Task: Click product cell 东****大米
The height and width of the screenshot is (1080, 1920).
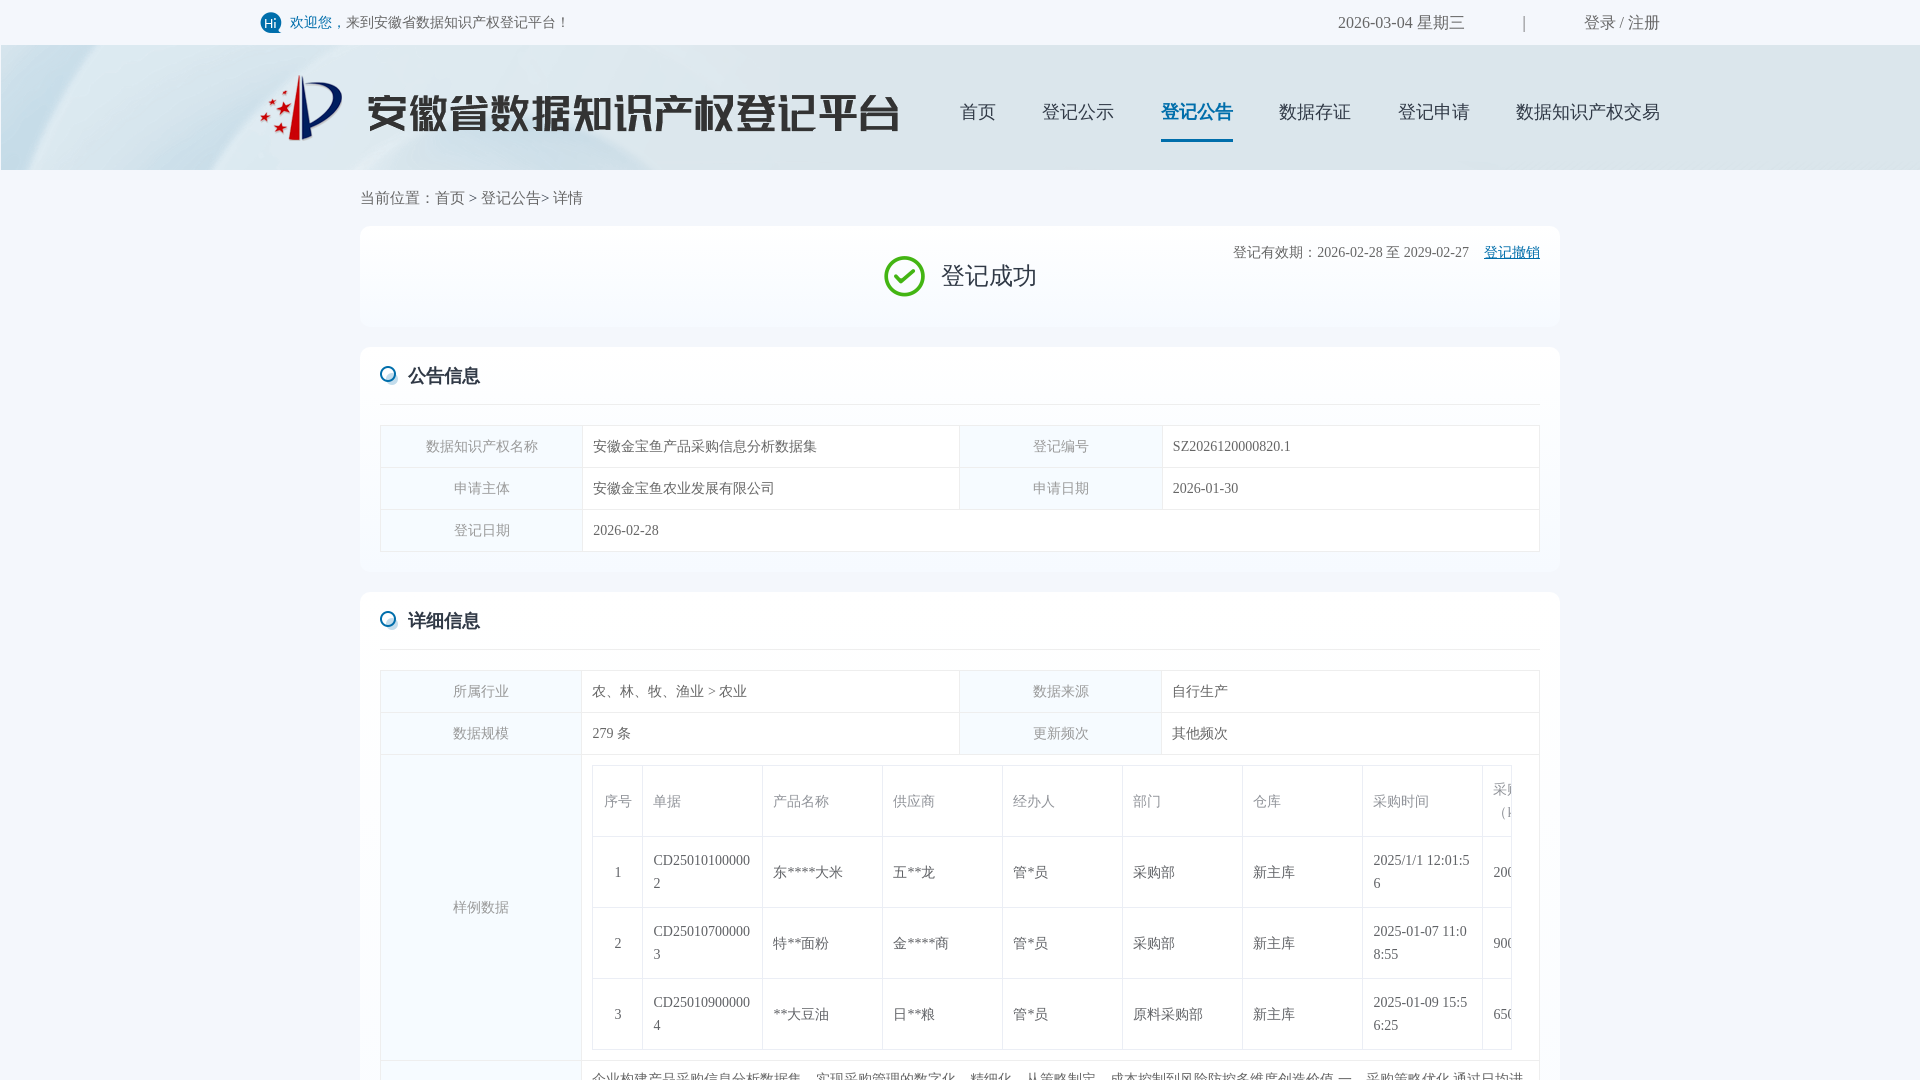Action: (808, 873)
